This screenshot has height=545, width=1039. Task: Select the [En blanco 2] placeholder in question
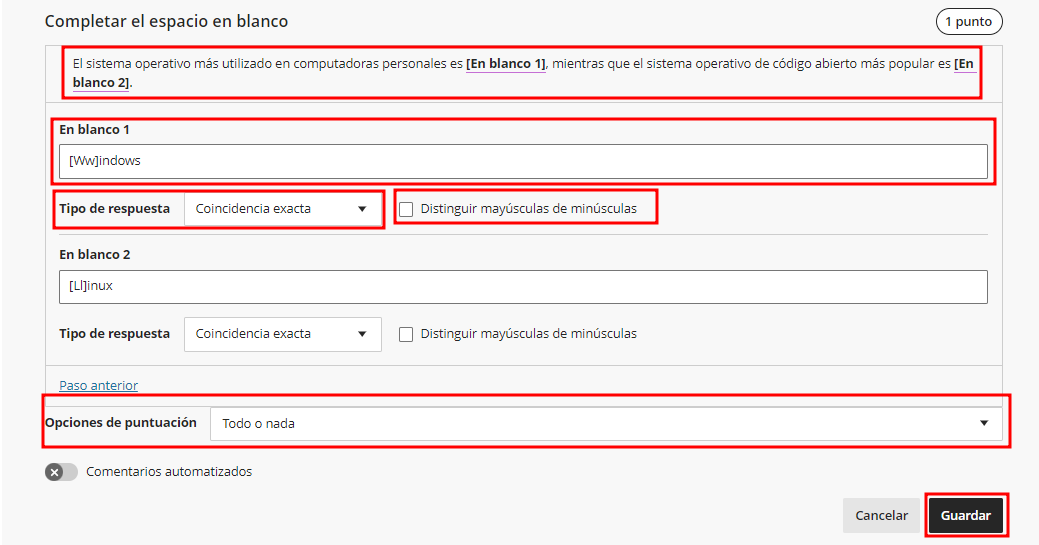pyautogui.click(x=964, y=64)
